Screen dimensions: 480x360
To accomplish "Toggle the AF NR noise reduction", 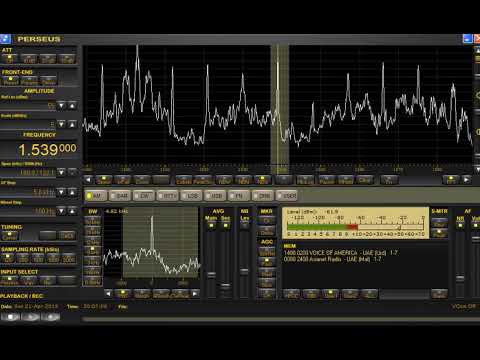I will 460,225.
